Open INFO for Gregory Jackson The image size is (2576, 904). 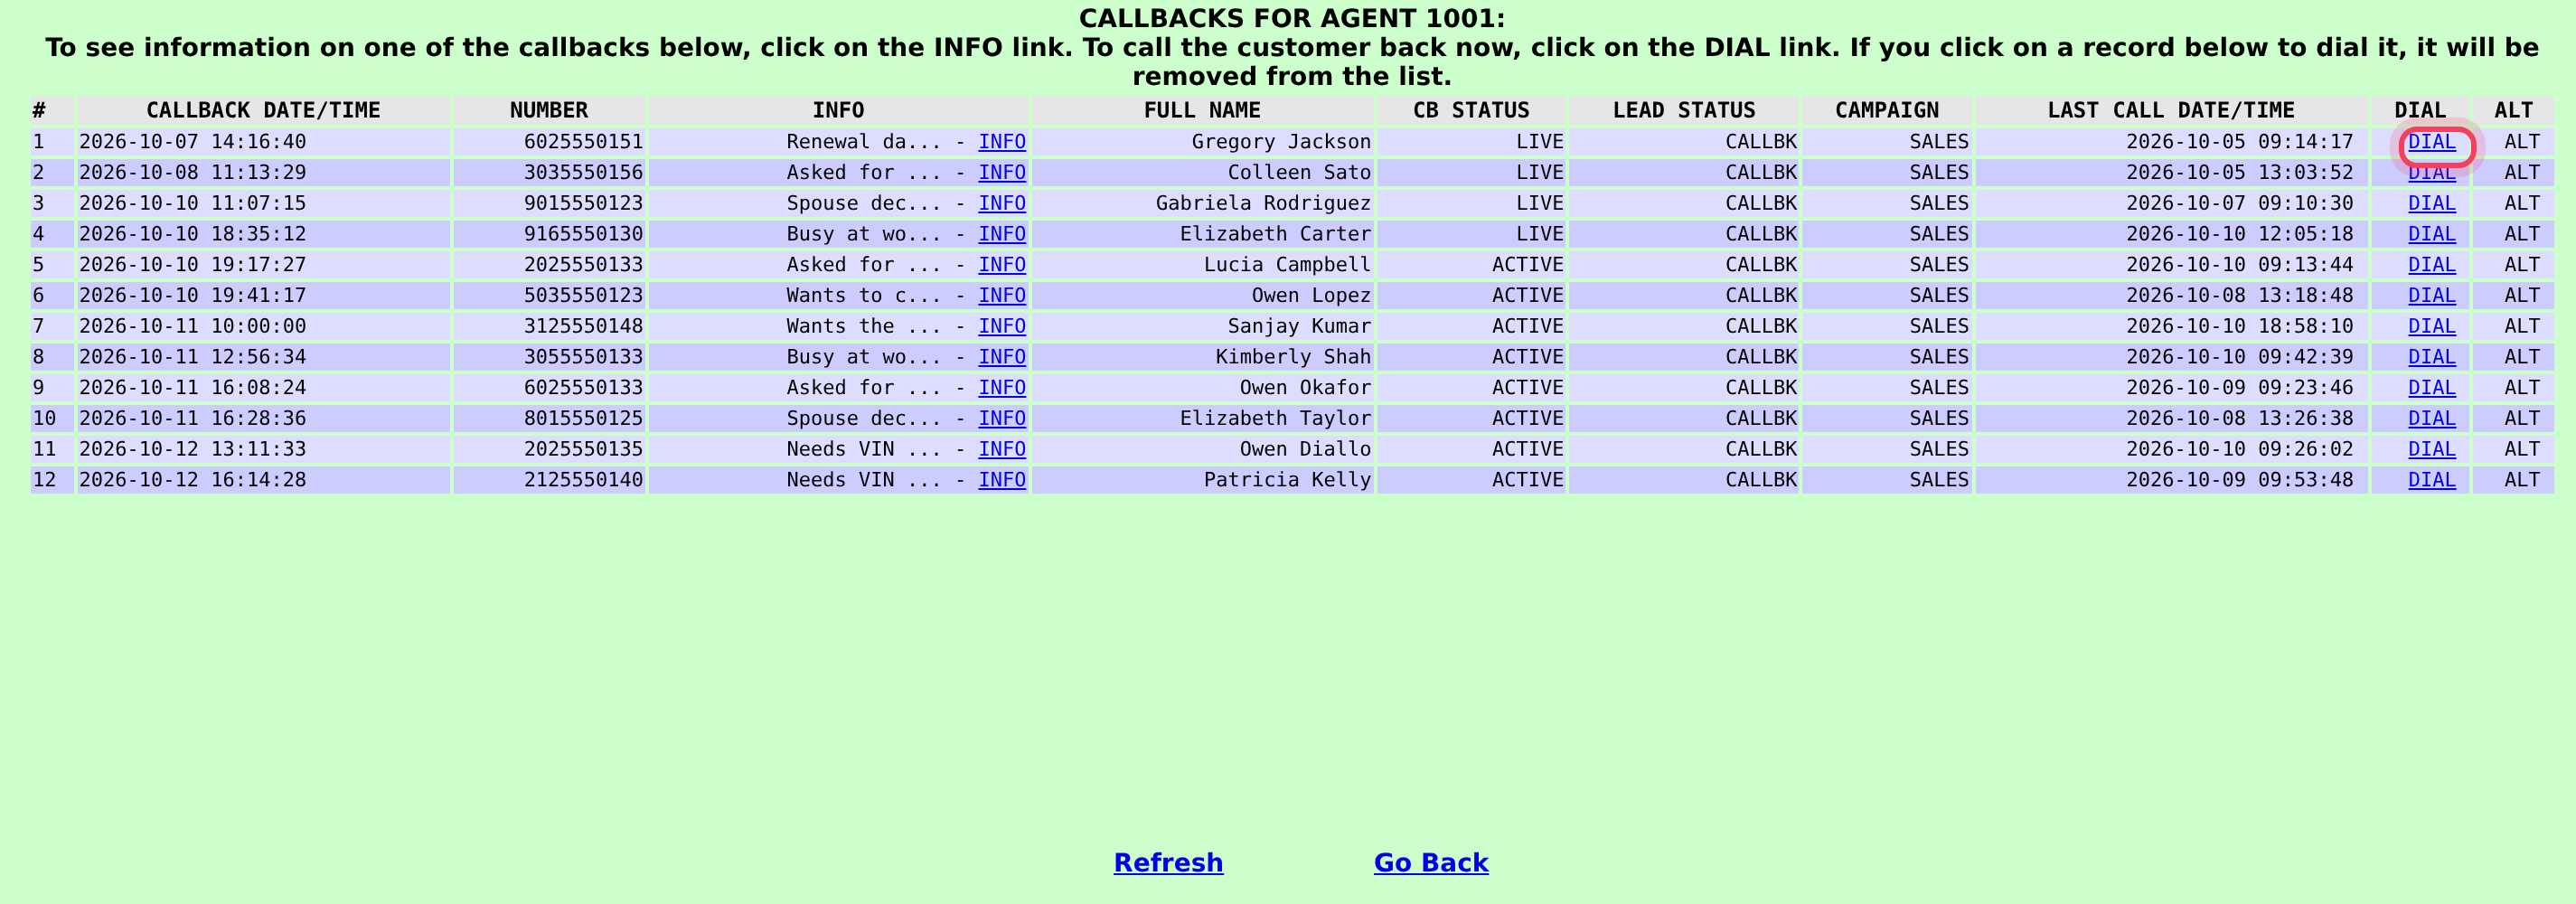[x=1001, y=142]
